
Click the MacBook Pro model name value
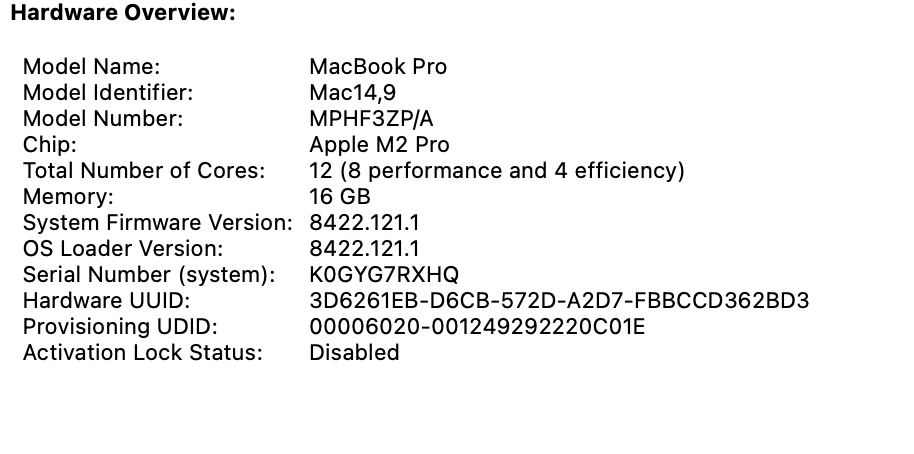pyautogui.click(x=378, y=67)
